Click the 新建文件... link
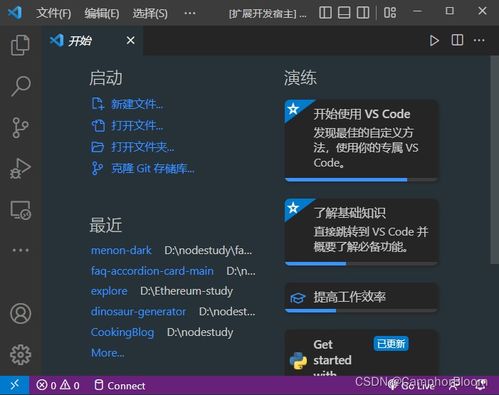Image resolution: width=499 pixels, height=395 pixels. [137, 104]
